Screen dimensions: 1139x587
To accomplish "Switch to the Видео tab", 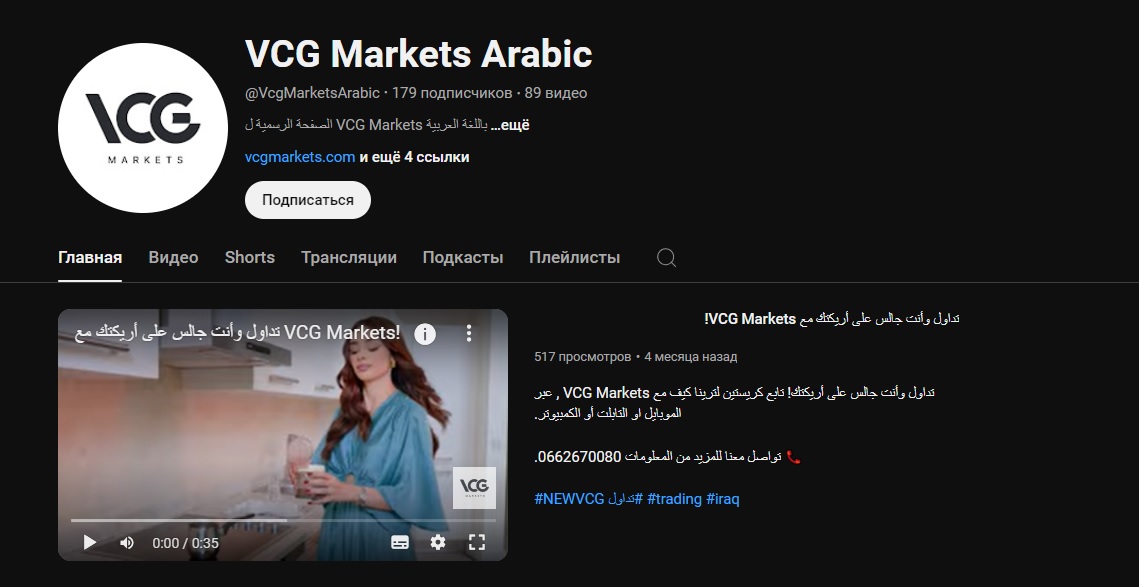I will point(174,257).
